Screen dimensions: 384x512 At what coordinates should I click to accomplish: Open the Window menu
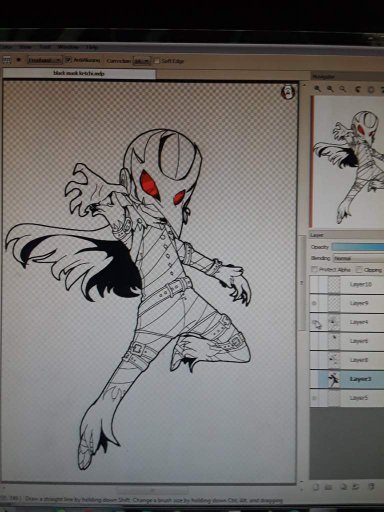point(68,47)
